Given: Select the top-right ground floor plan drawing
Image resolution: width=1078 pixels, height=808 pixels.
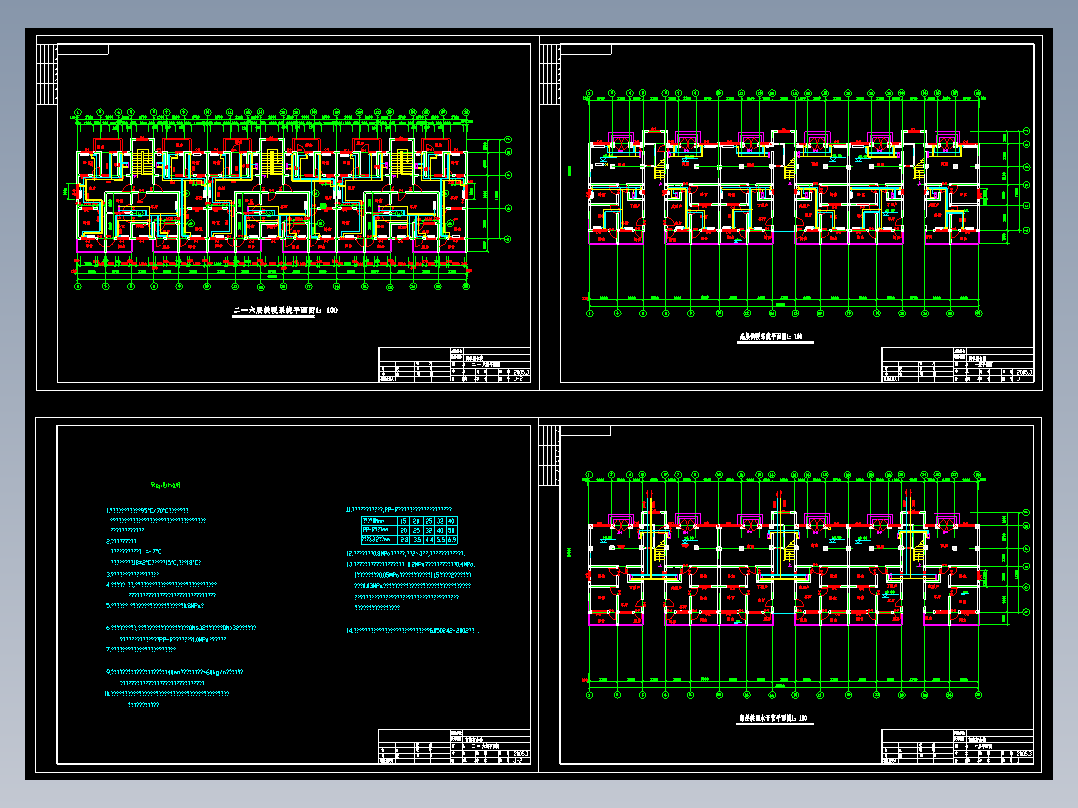Looking at the screenshot, I should [804, 203].
